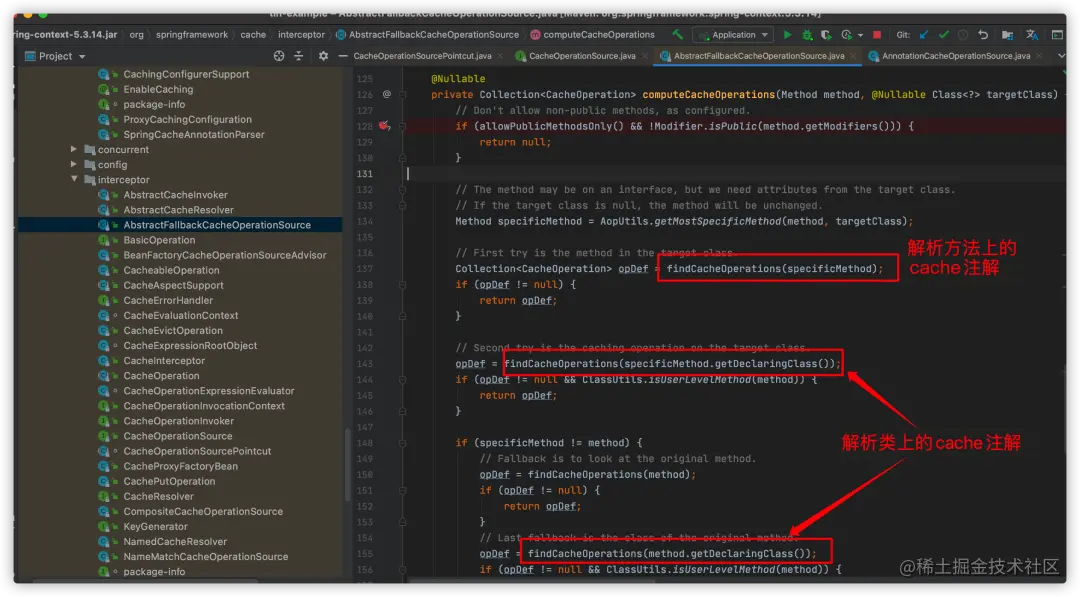Open Project panel settings gear
The image size is (1080, 597).
pos(323,56)
